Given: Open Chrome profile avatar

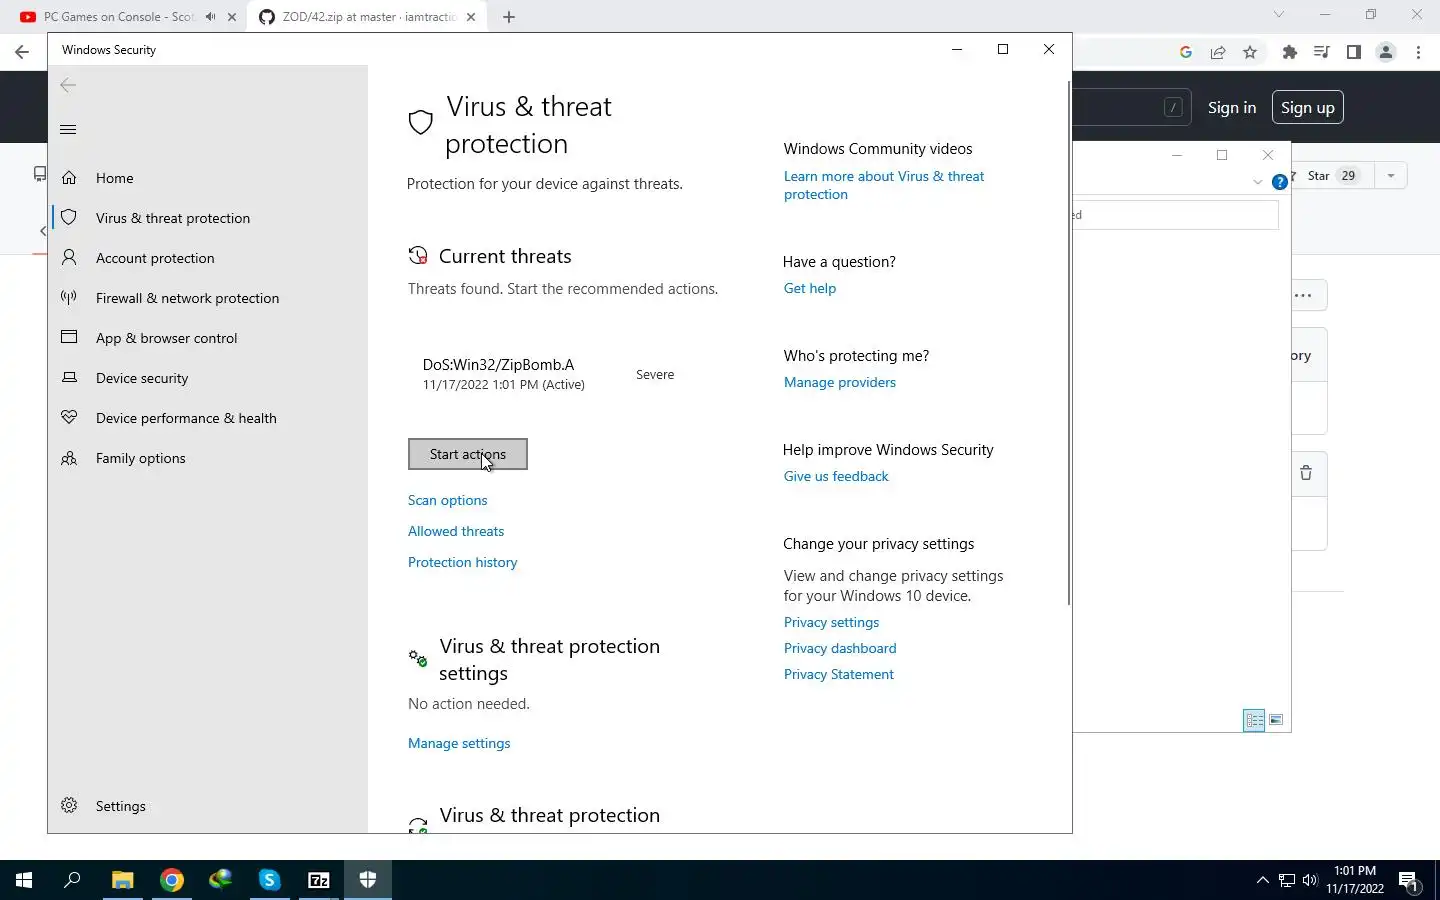Looking at the screenshot, I should (x=1386, y=52).
